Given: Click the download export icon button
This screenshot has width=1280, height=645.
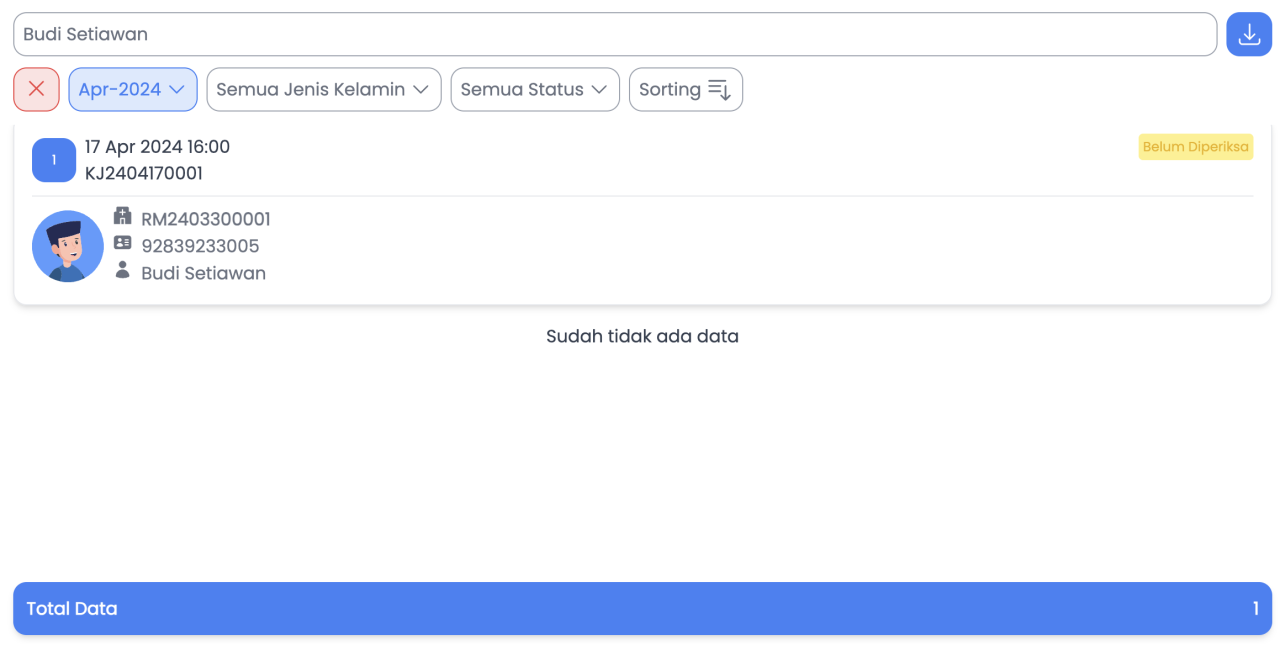Looking at the screenshot, I should tap(1249, 35).
